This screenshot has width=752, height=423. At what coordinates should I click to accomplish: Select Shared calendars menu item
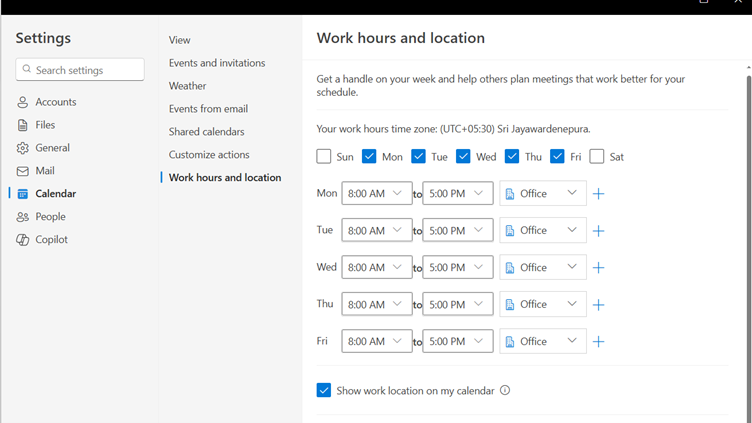206,132
